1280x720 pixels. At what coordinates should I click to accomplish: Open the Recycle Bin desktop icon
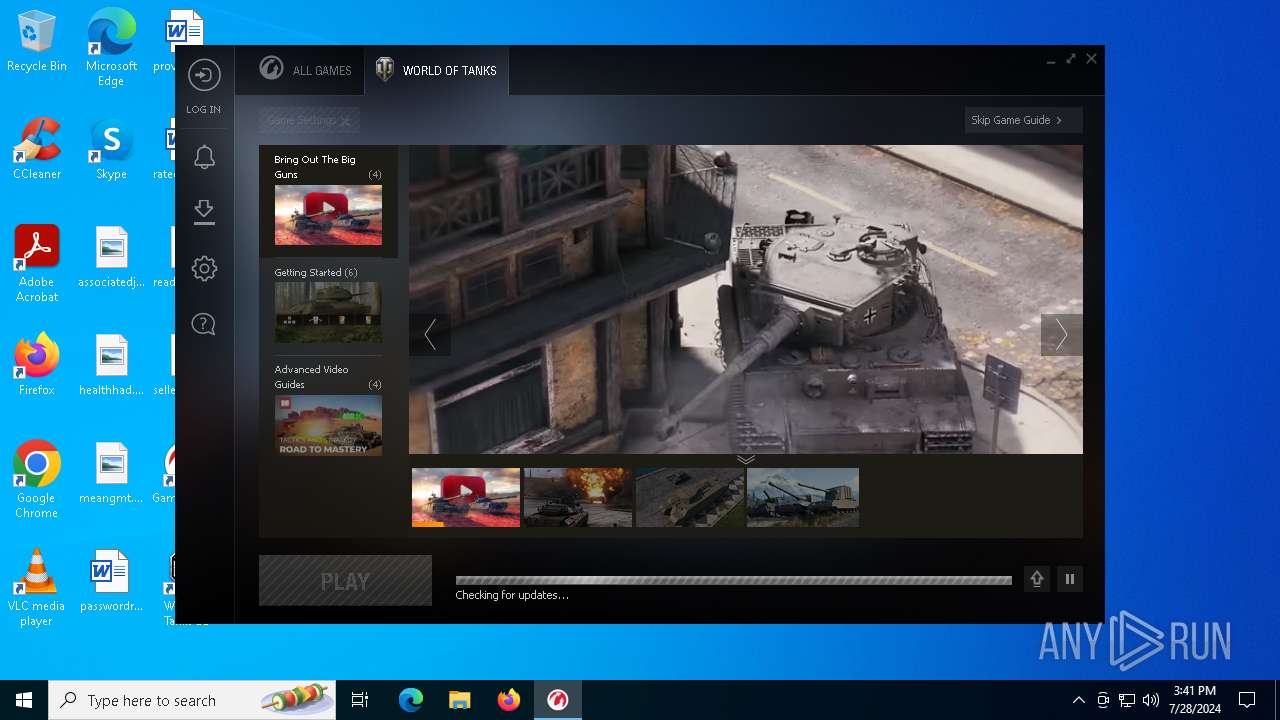click(37, 42)
